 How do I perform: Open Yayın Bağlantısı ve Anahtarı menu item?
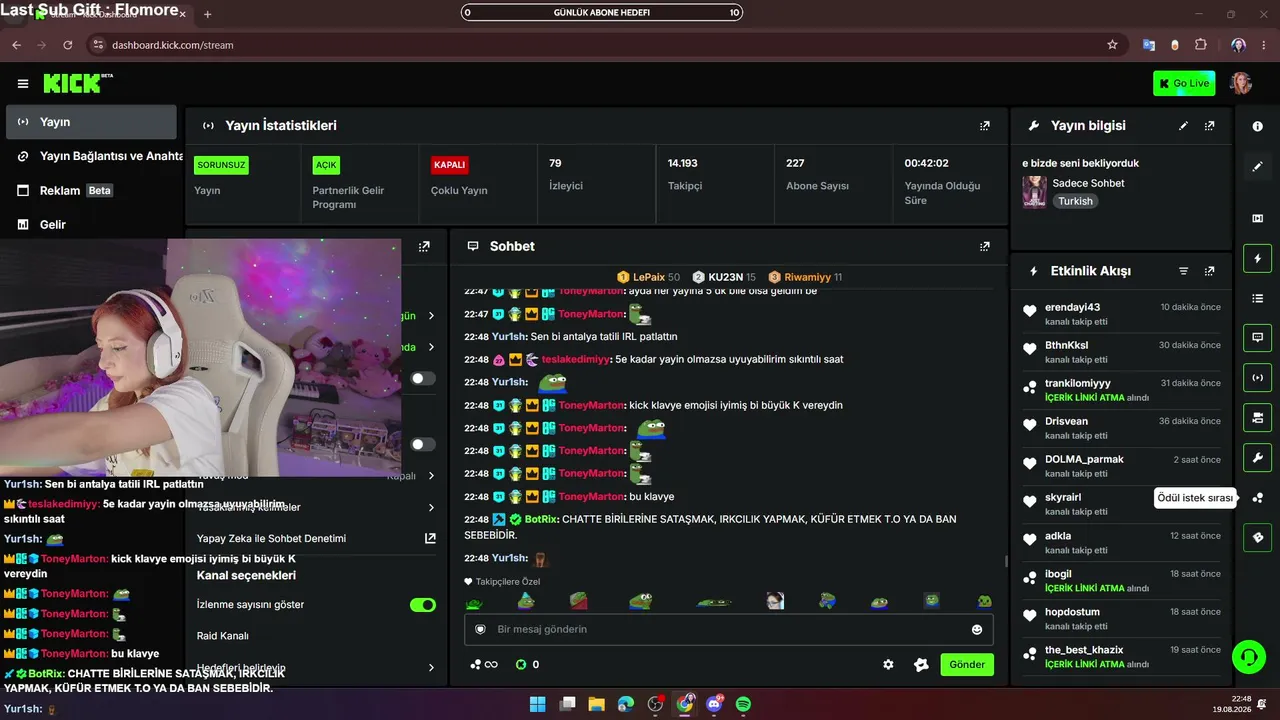(x=98, y=156)
